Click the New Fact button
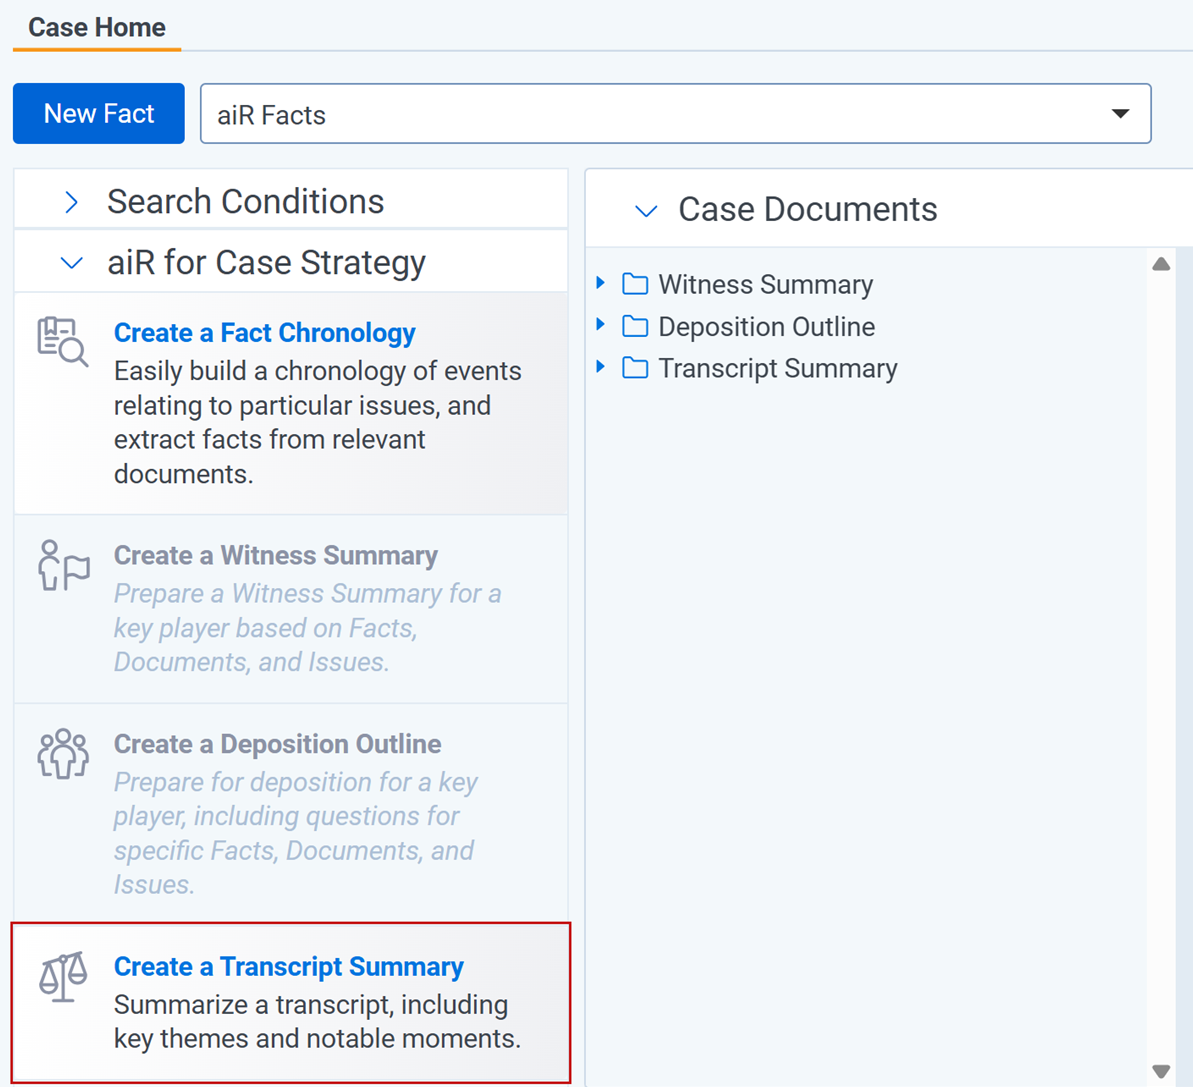1193x1087 pixels. point(99,113)
